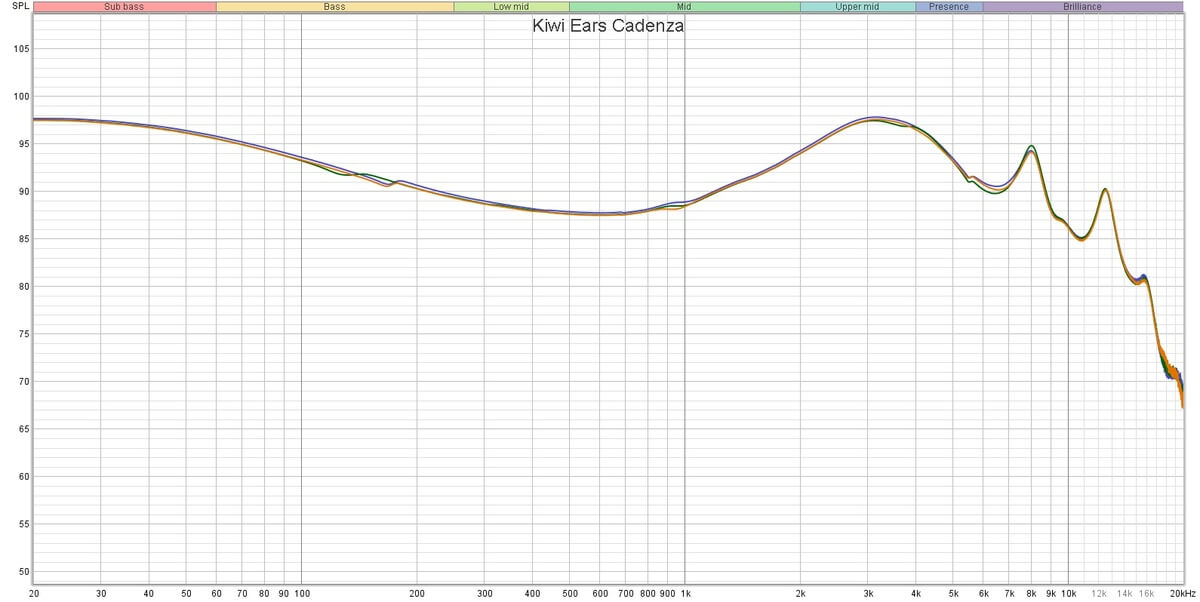Screen dimensions: 1200x602
Task: Select the 100 Hz axis marker
Action: (300, 593)
